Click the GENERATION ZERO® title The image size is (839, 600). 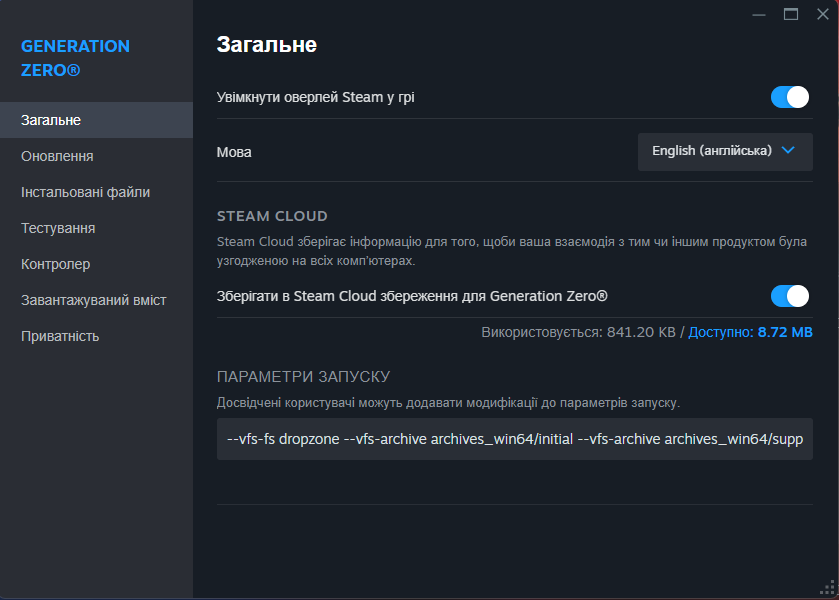point(75,58)
